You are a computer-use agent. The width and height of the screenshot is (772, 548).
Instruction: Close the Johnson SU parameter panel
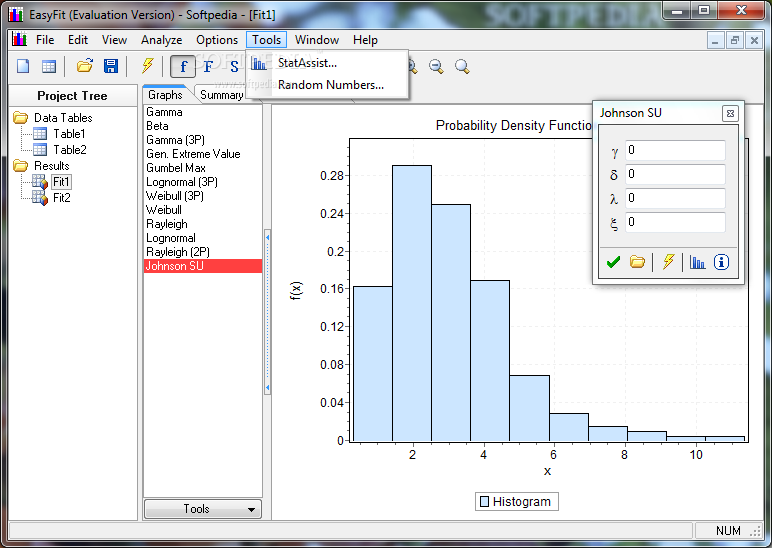(x=730, y=113)
